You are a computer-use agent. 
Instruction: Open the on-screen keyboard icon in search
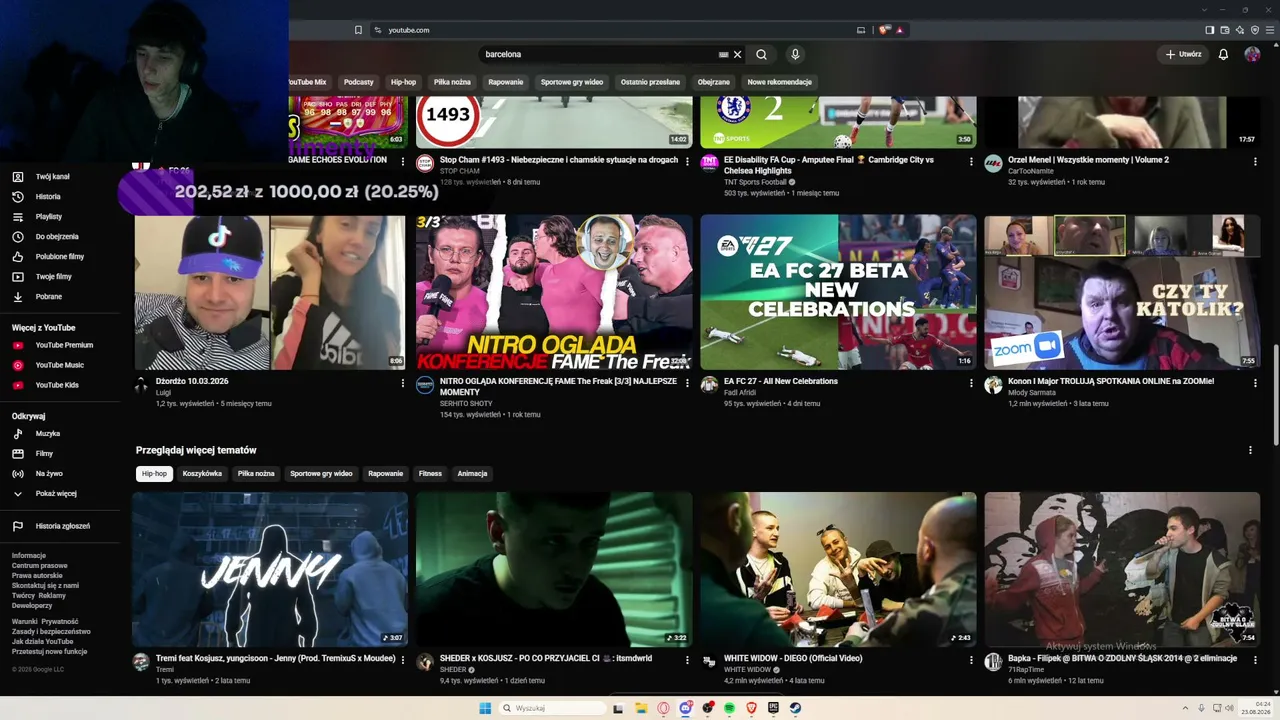click(723, 55)
